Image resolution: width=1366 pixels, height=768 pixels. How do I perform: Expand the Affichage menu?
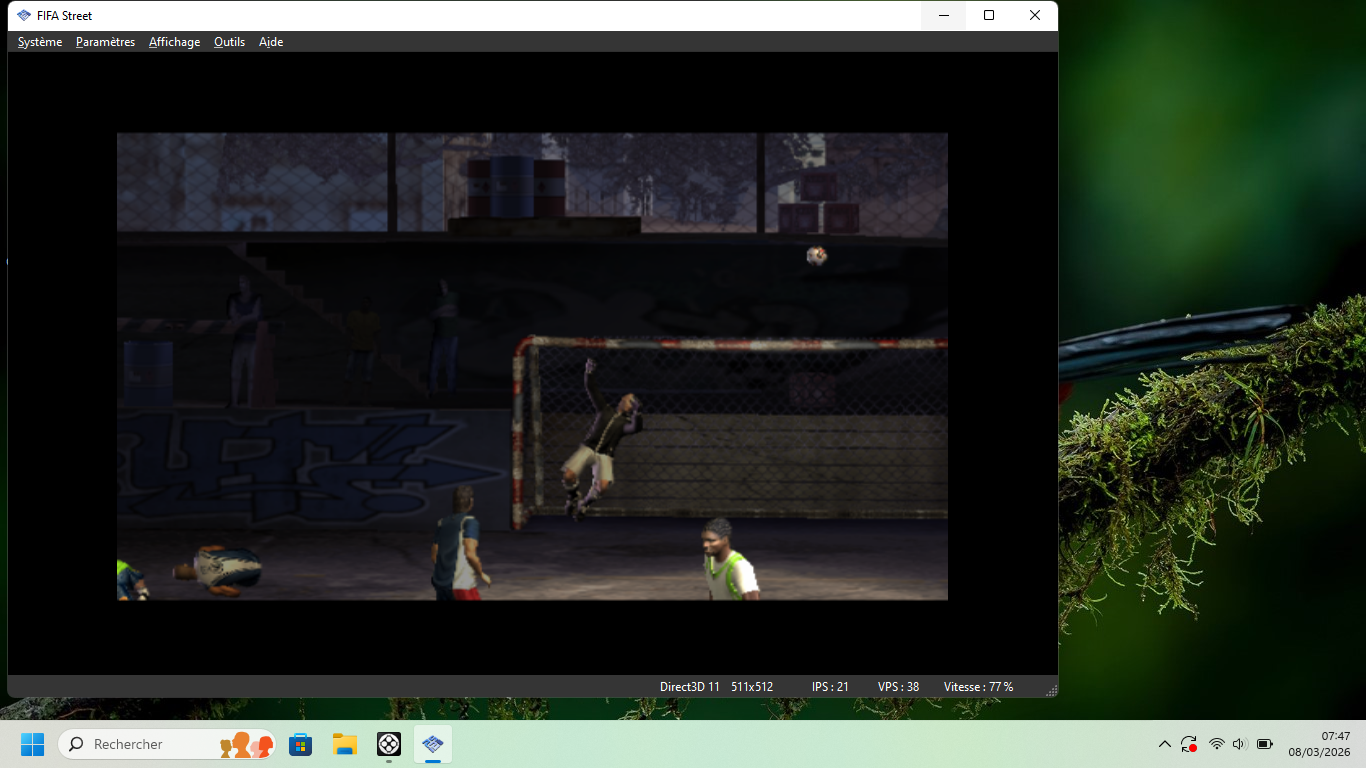[174, 42]
